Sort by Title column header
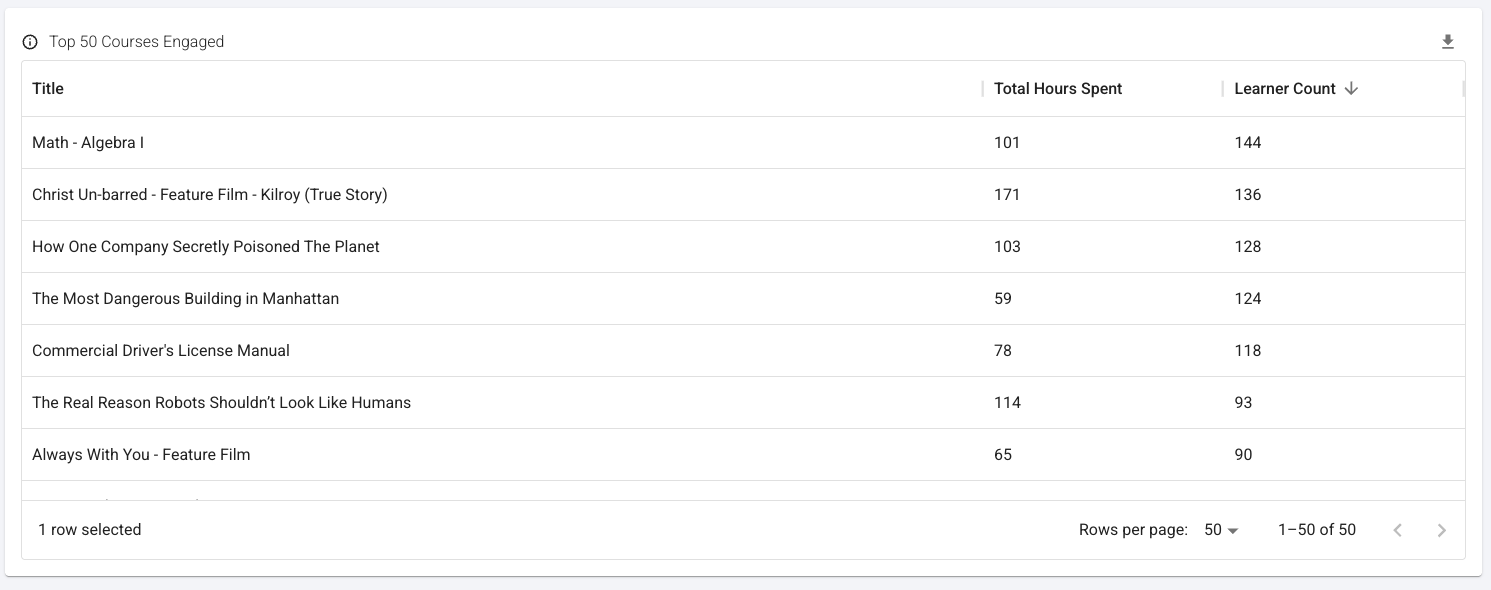 (48, 89)
